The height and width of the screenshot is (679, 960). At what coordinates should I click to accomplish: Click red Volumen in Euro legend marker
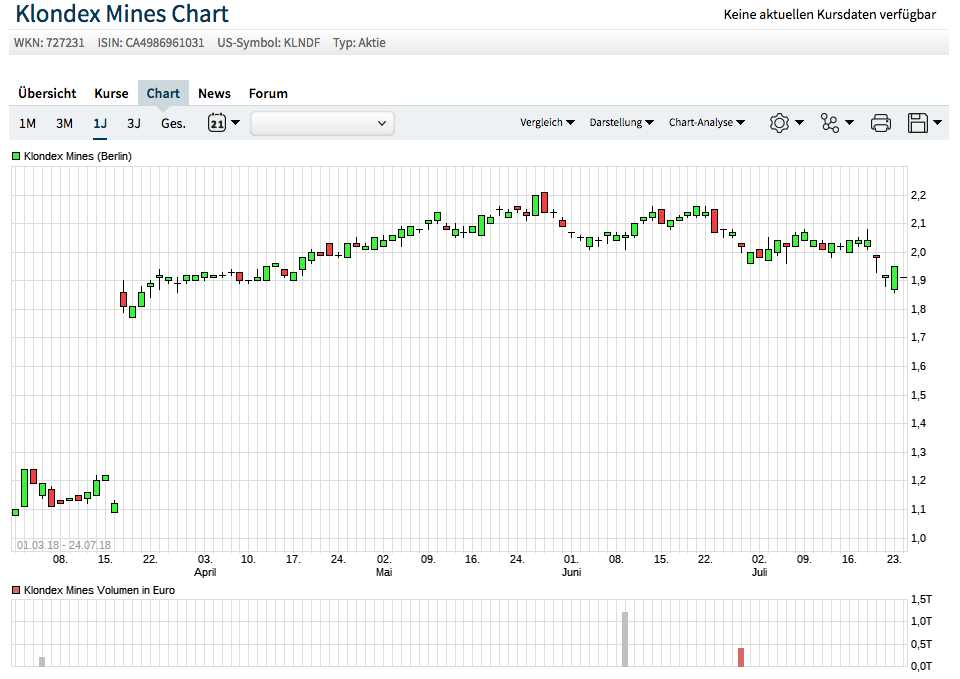click(x=16, y=591)
